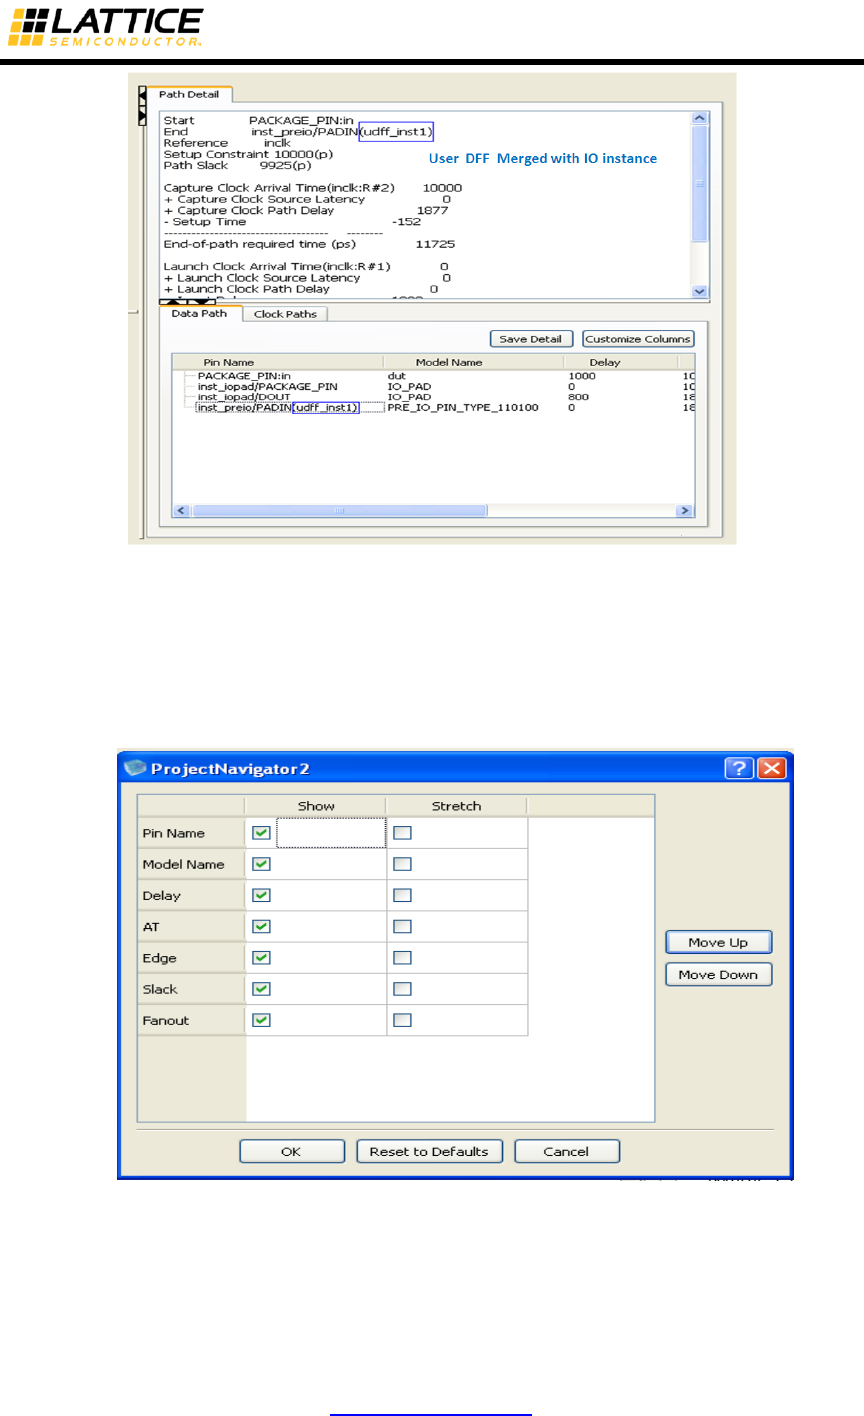The height and width of the screenshot is (1416, 864).
Task: Click the Stretch column header in dialog
Action: pyautogui.click(x=456, y=805)
